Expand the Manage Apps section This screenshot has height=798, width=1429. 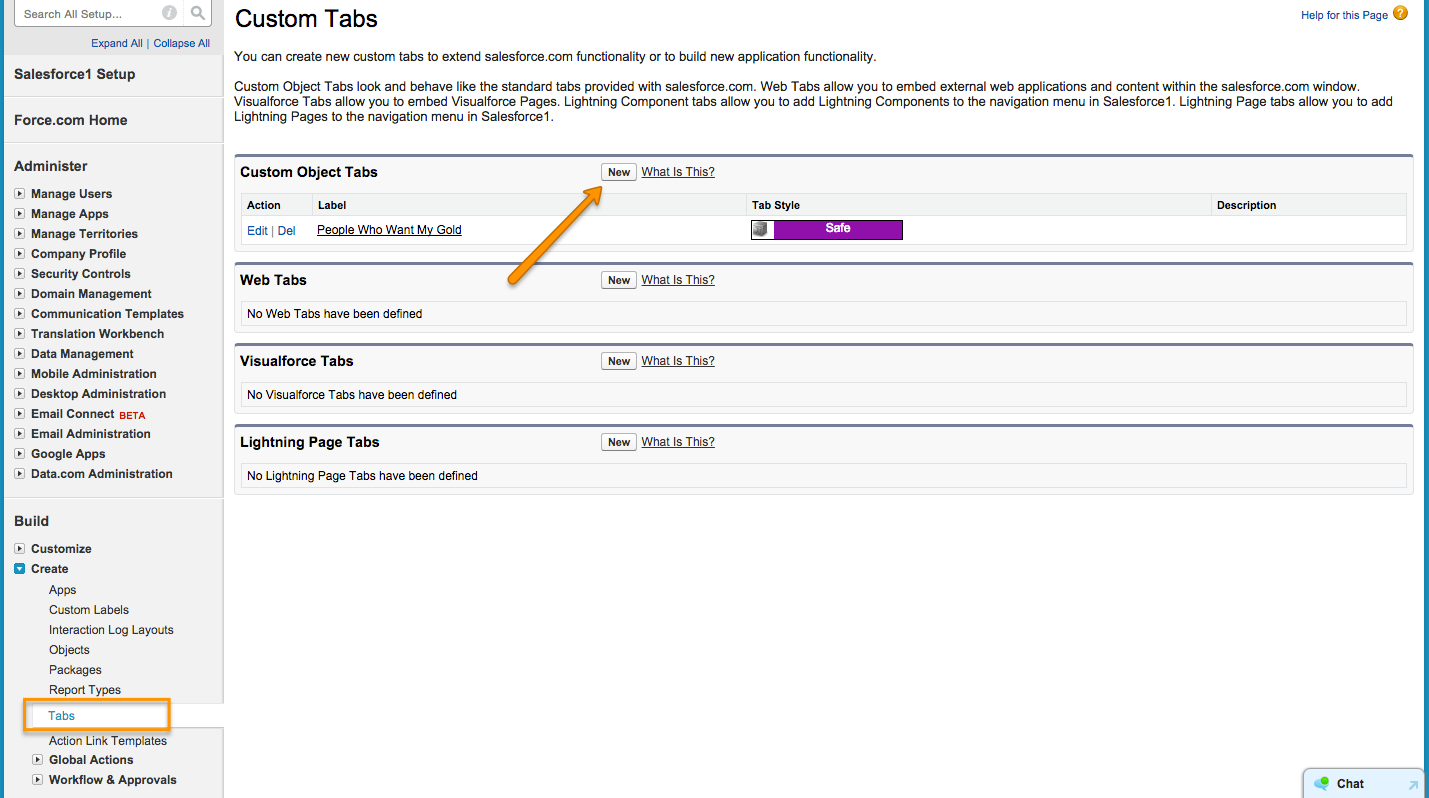[20, 214]
